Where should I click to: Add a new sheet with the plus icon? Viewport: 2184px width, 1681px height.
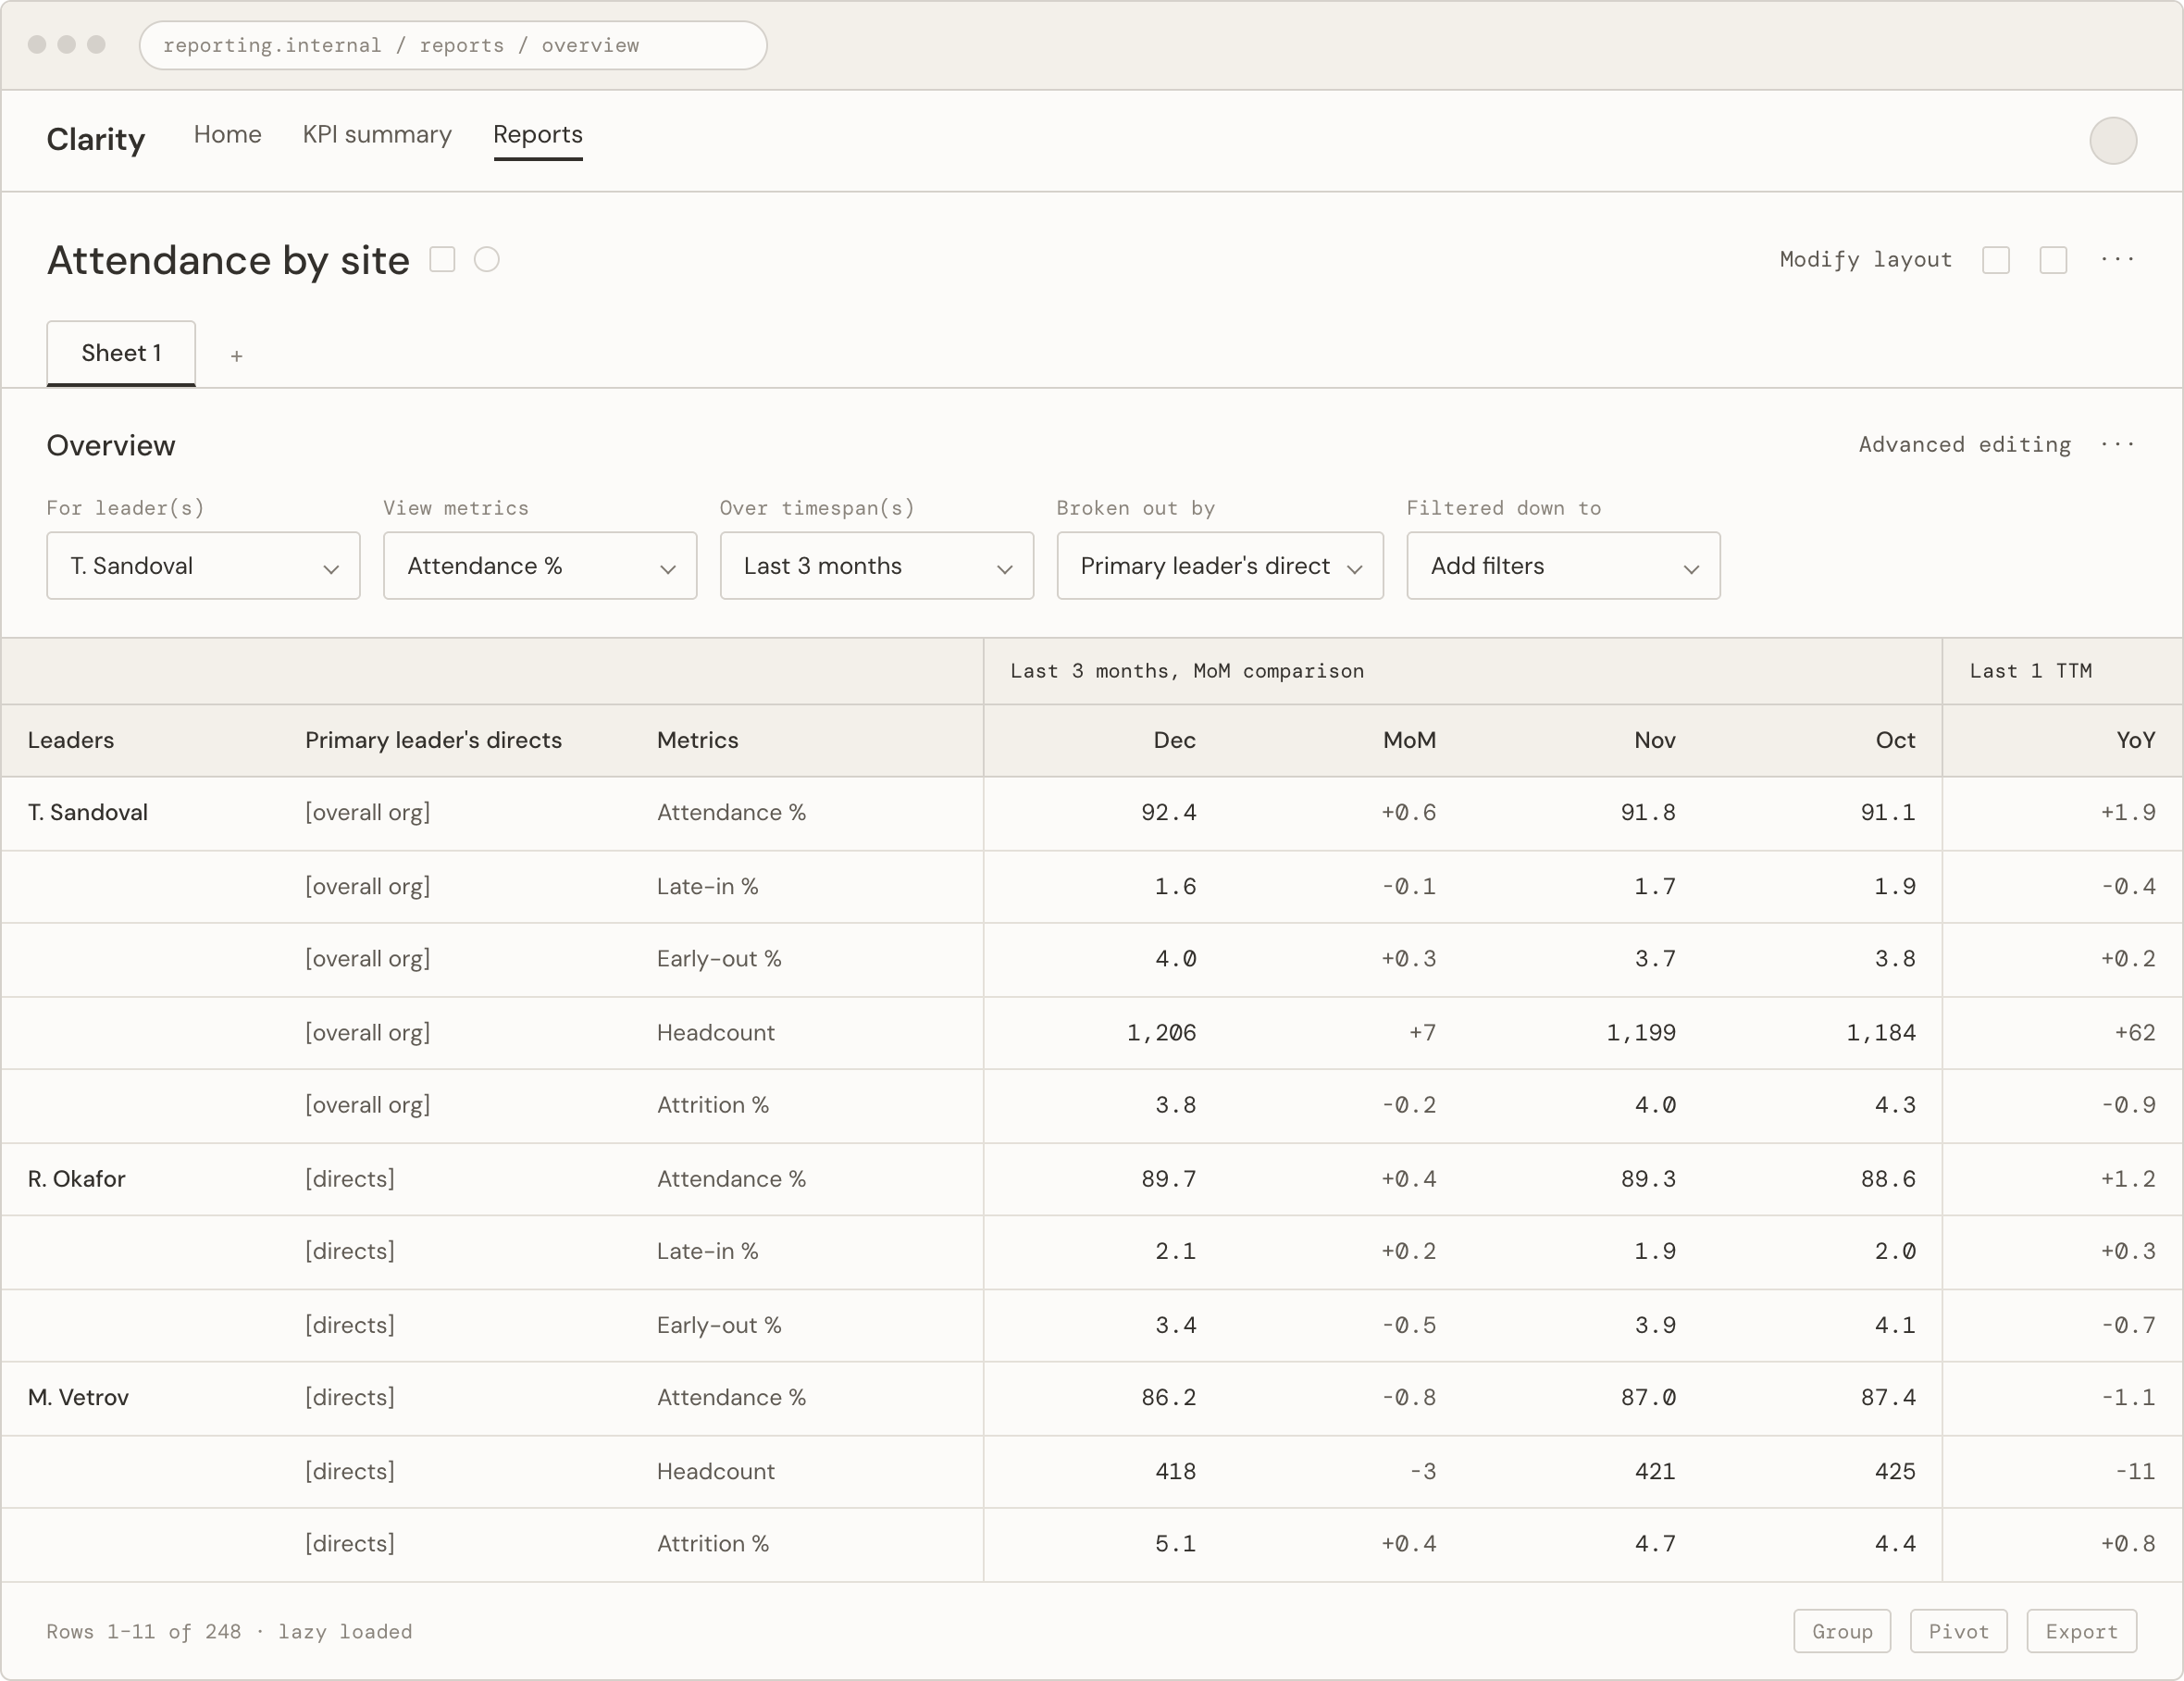pos(236,356)
